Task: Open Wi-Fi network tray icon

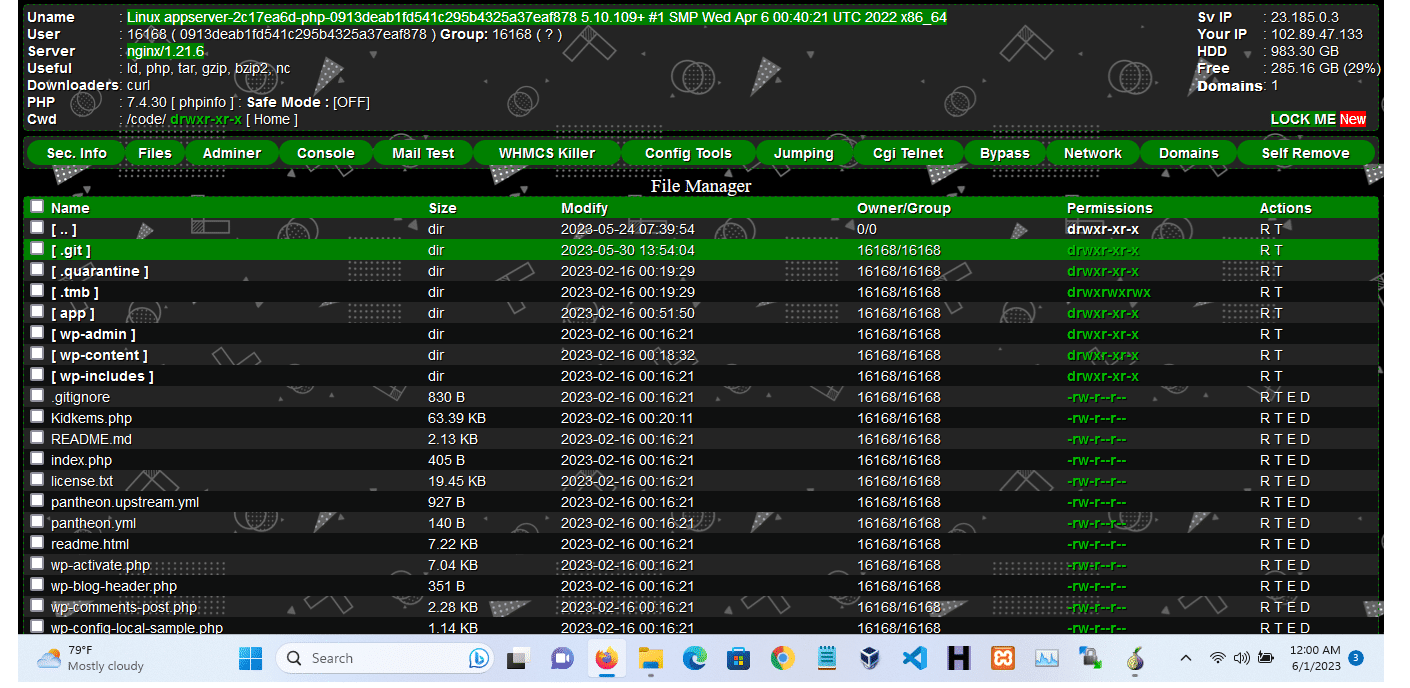Action: click(x=1217, y=658)
